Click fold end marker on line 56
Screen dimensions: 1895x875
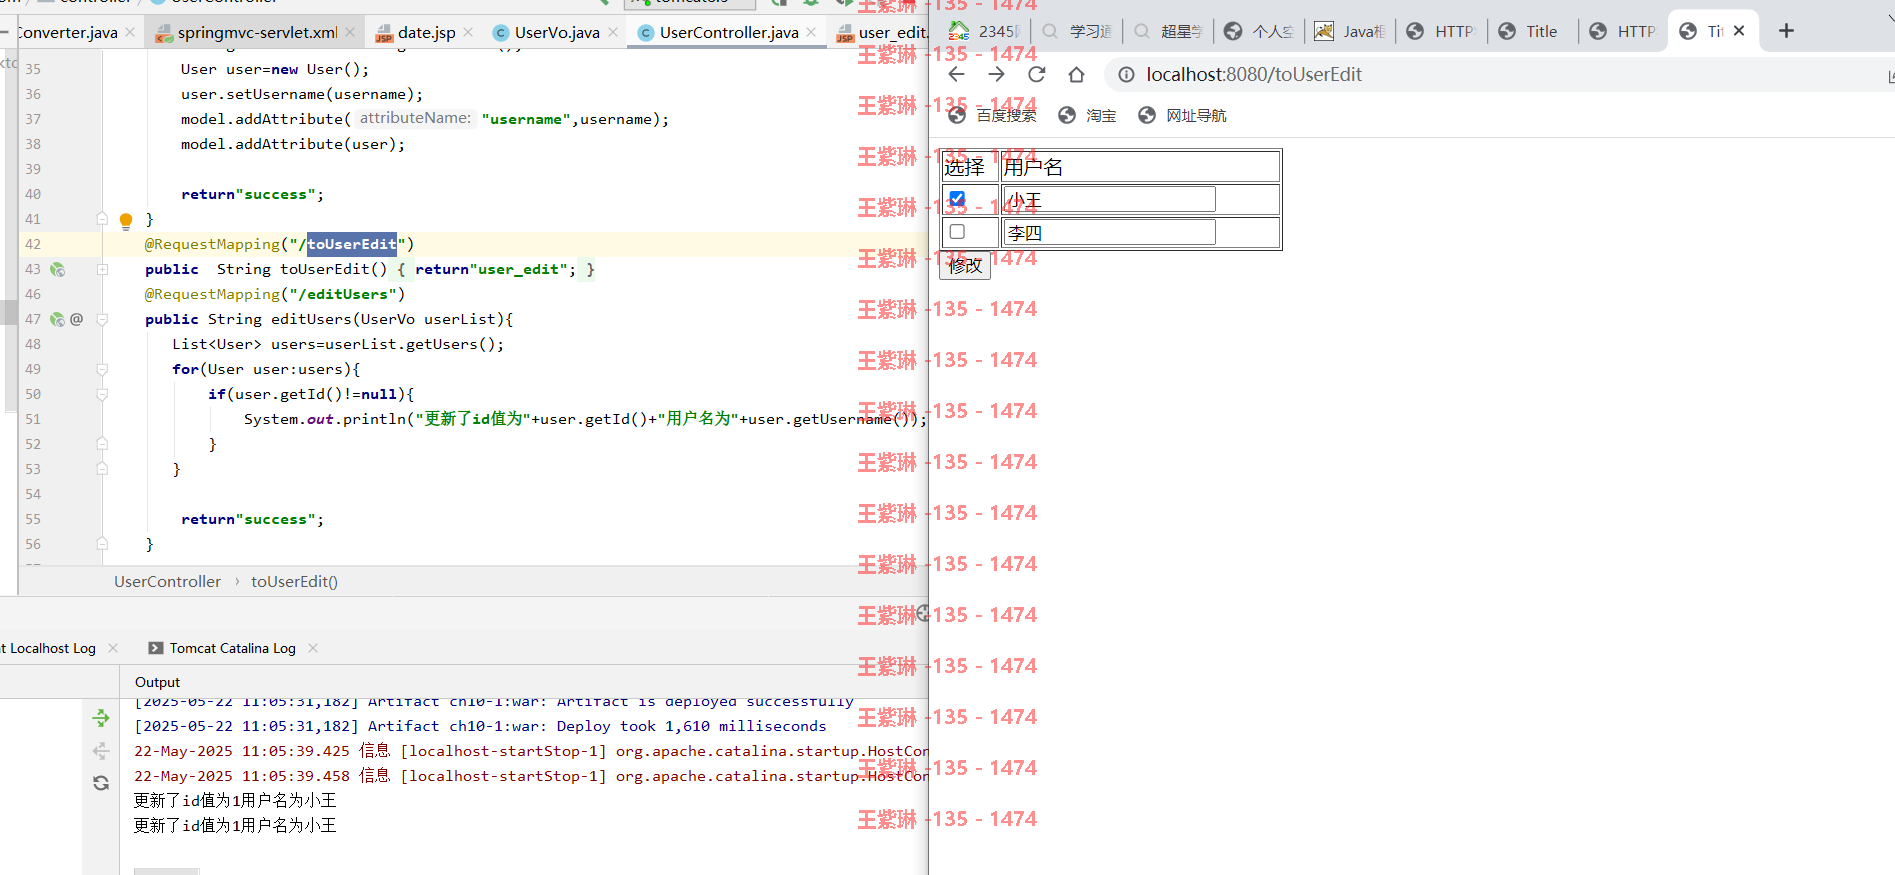pos(102,544)
